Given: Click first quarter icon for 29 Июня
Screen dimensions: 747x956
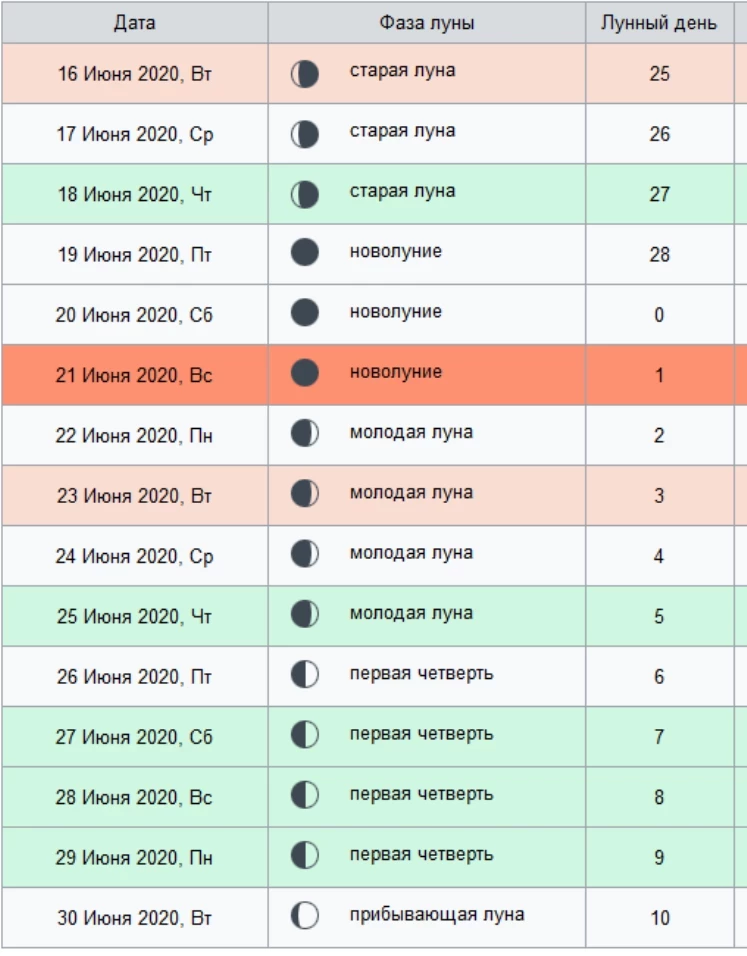Looking at the screenshot, I should [305, 855].
